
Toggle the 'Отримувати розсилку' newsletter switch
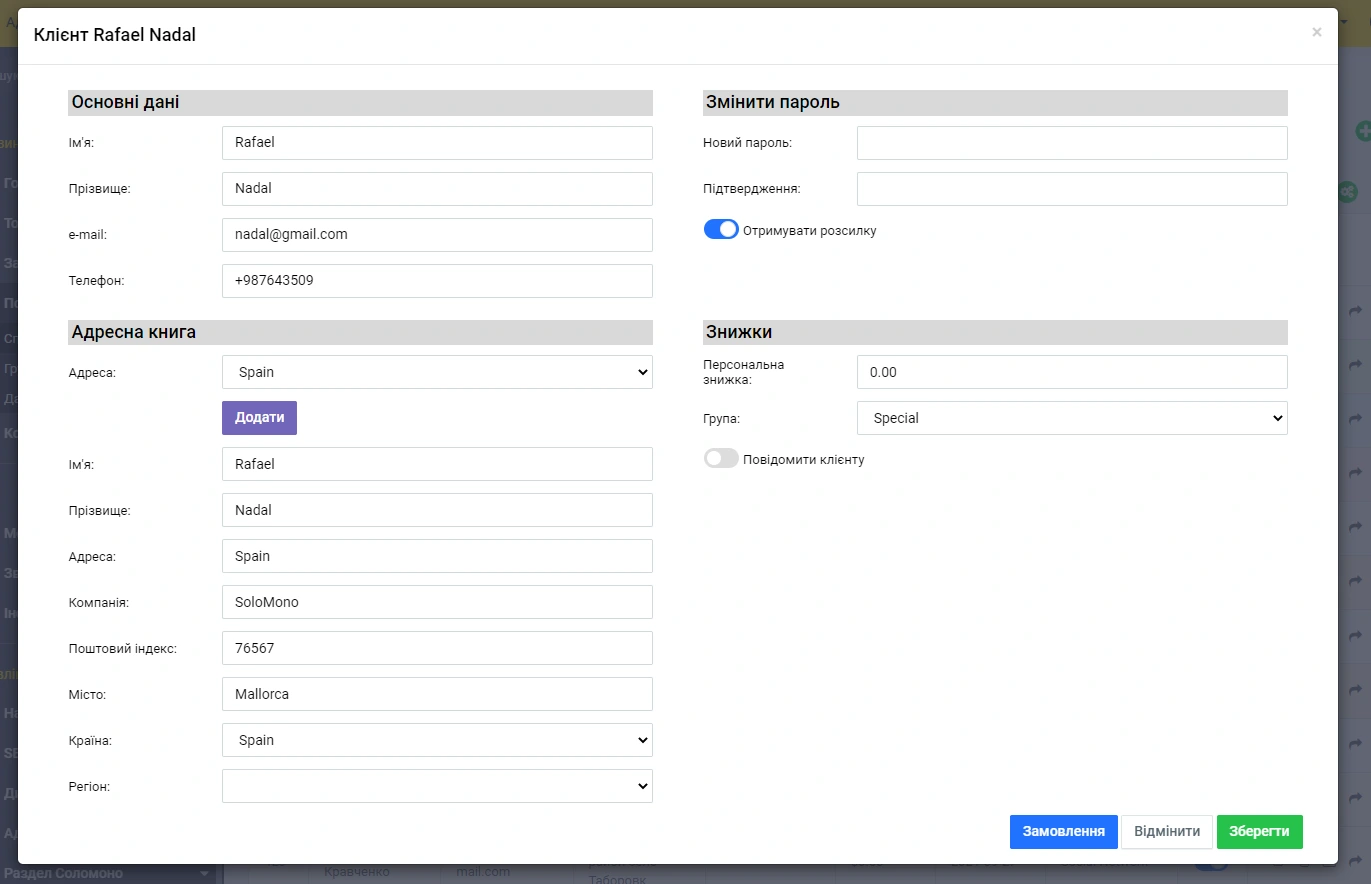(721, 230)
